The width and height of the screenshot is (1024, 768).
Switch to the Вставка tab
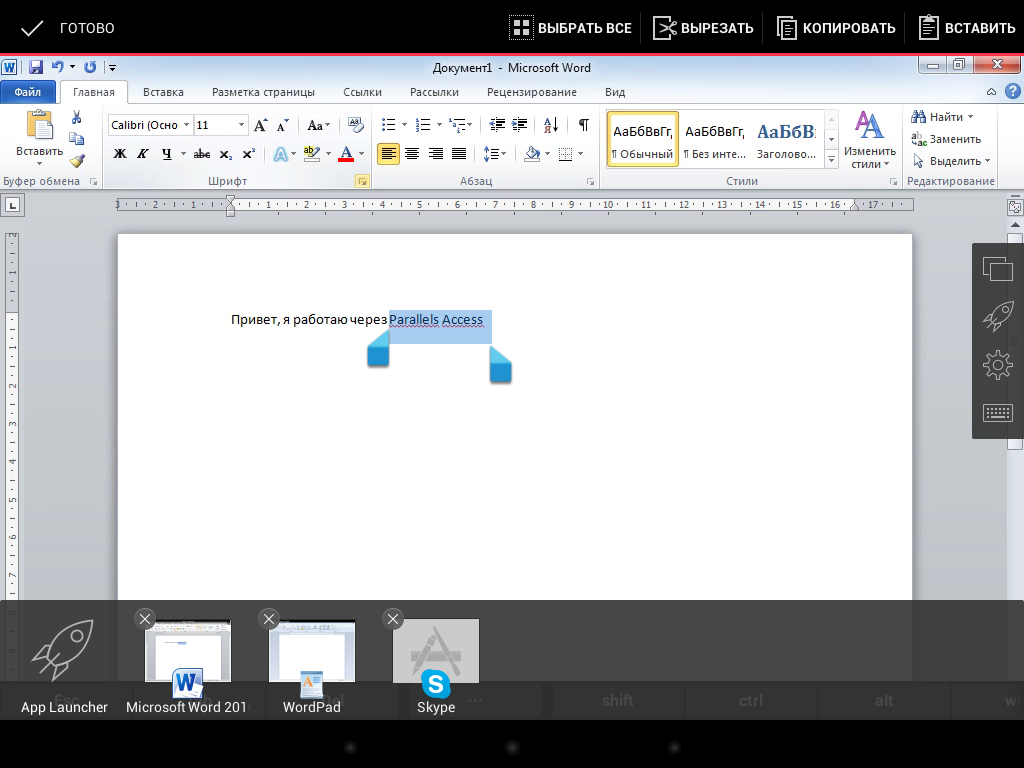163,92
